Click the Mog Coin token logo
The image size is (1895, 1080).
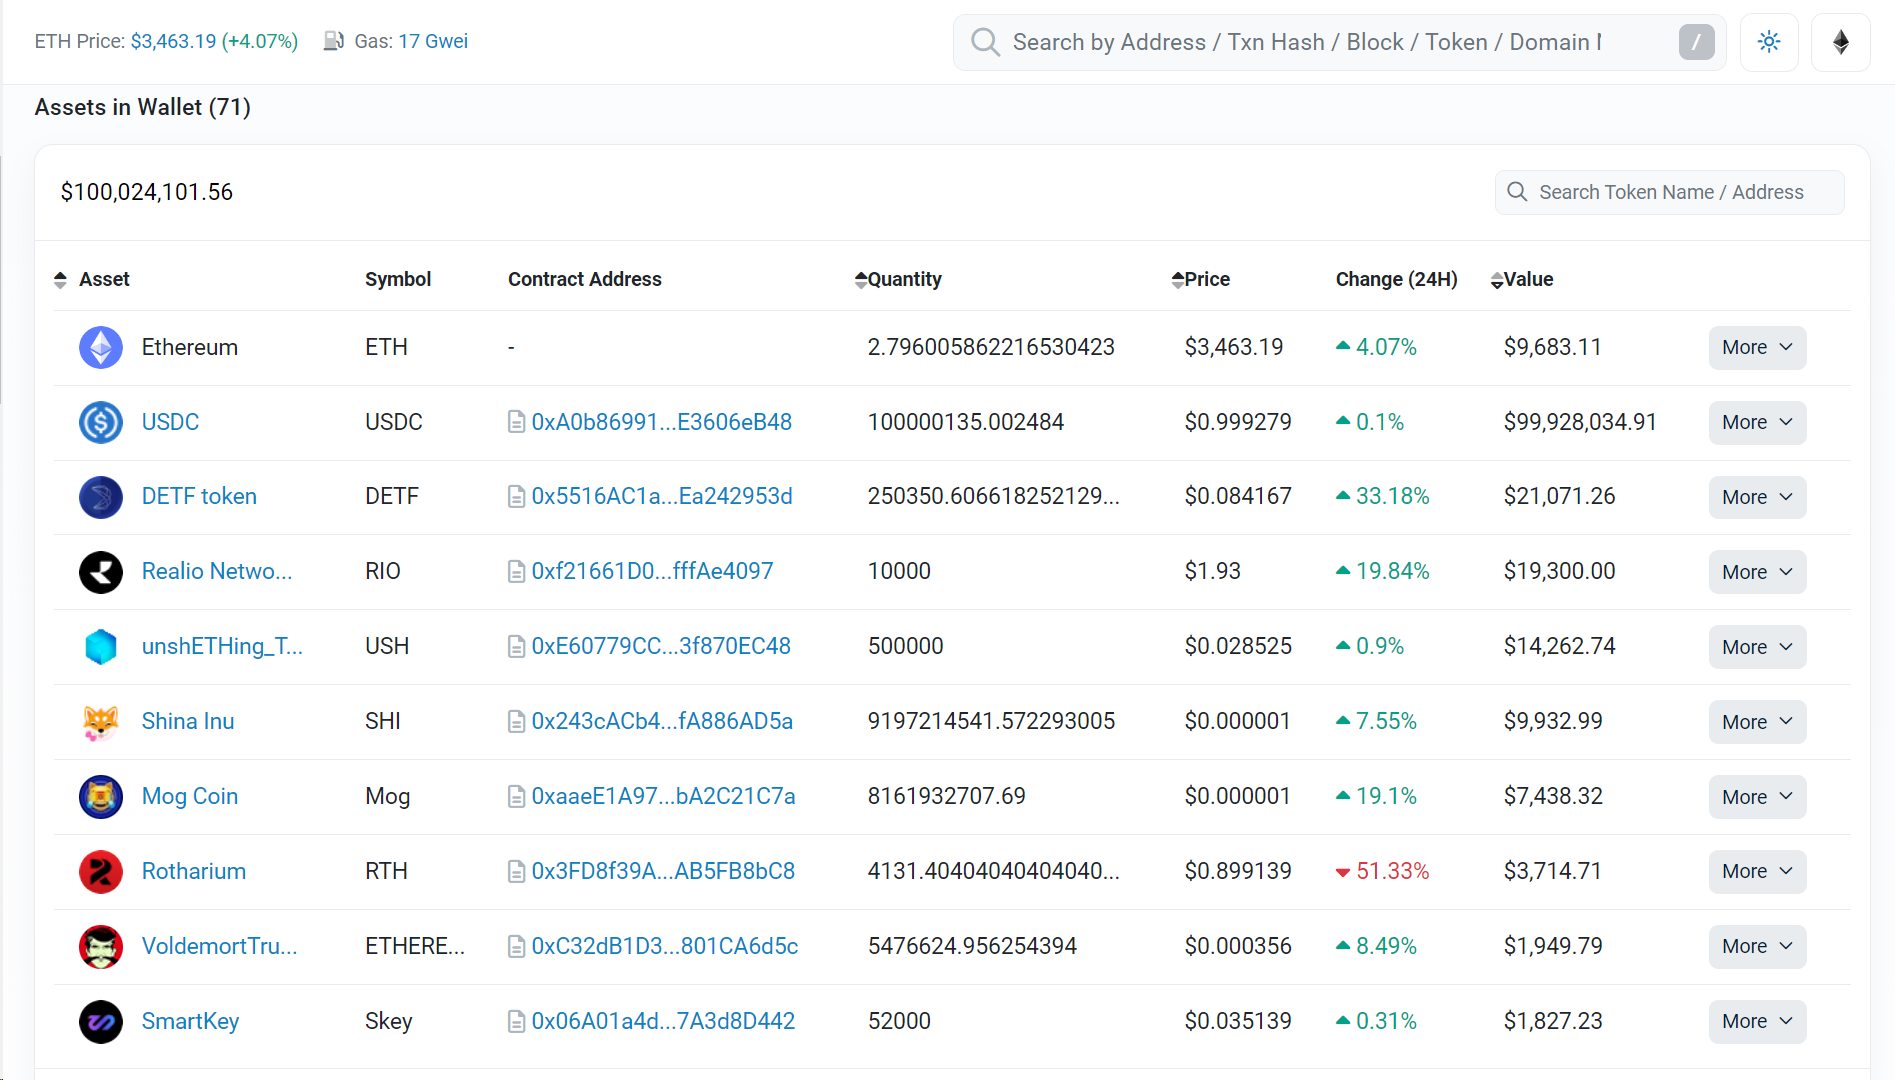(x=101, y=797)
